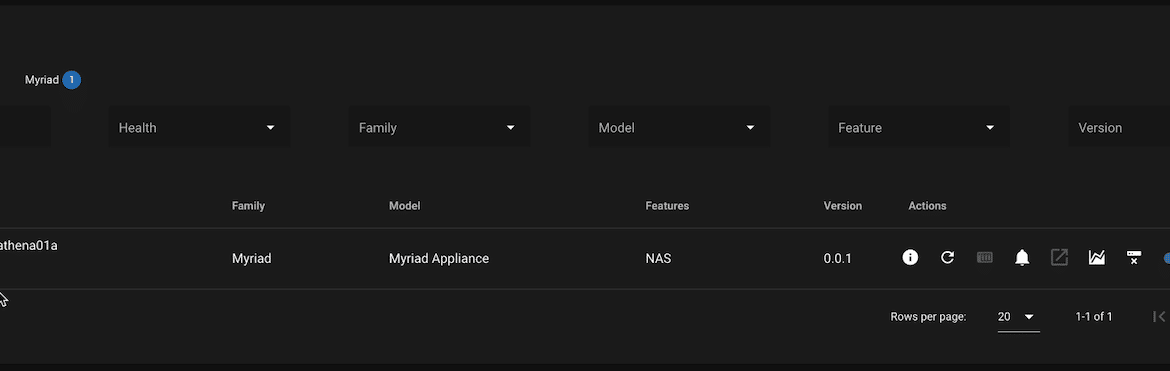Sort by the Features column header
The height and width of the screenshot is (371, 1170).
(667, 205)
